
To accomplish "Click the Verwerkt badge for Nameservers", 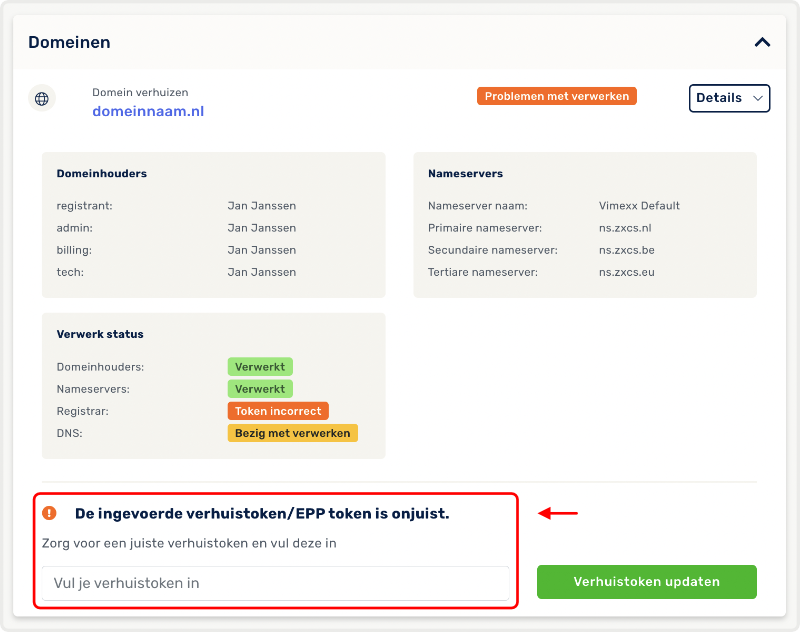I will (x=260, y=389).
